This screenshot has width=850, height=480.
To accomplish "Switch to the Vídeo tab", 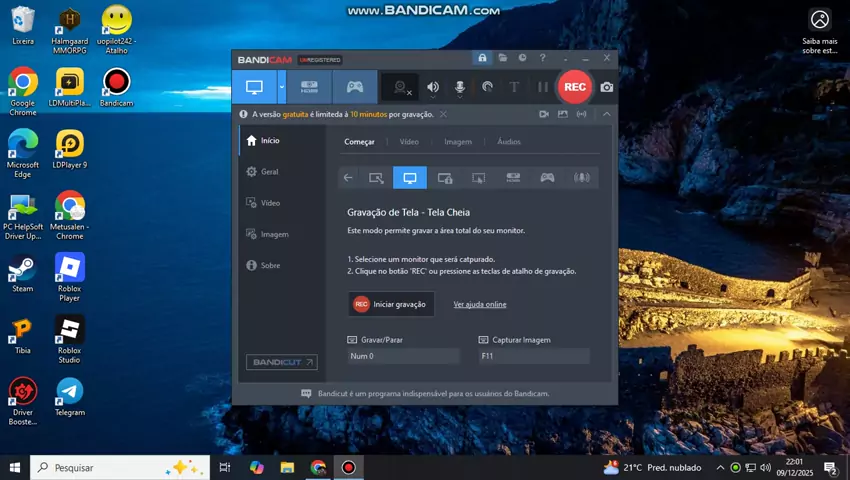I will click(x=409, y=142).
